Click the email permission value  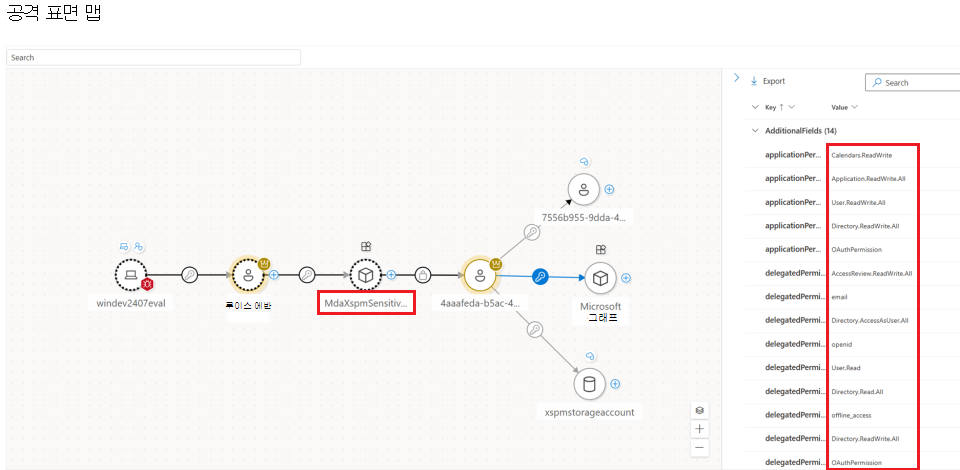pyautogui.click(x=839, y=297)
